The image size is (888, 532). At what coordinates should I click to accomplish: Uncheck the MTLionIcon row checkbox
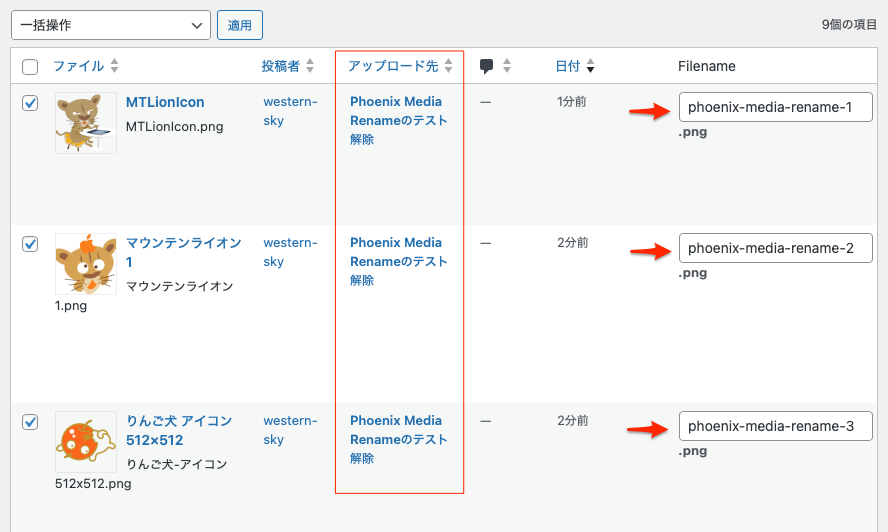coord(30,102)
